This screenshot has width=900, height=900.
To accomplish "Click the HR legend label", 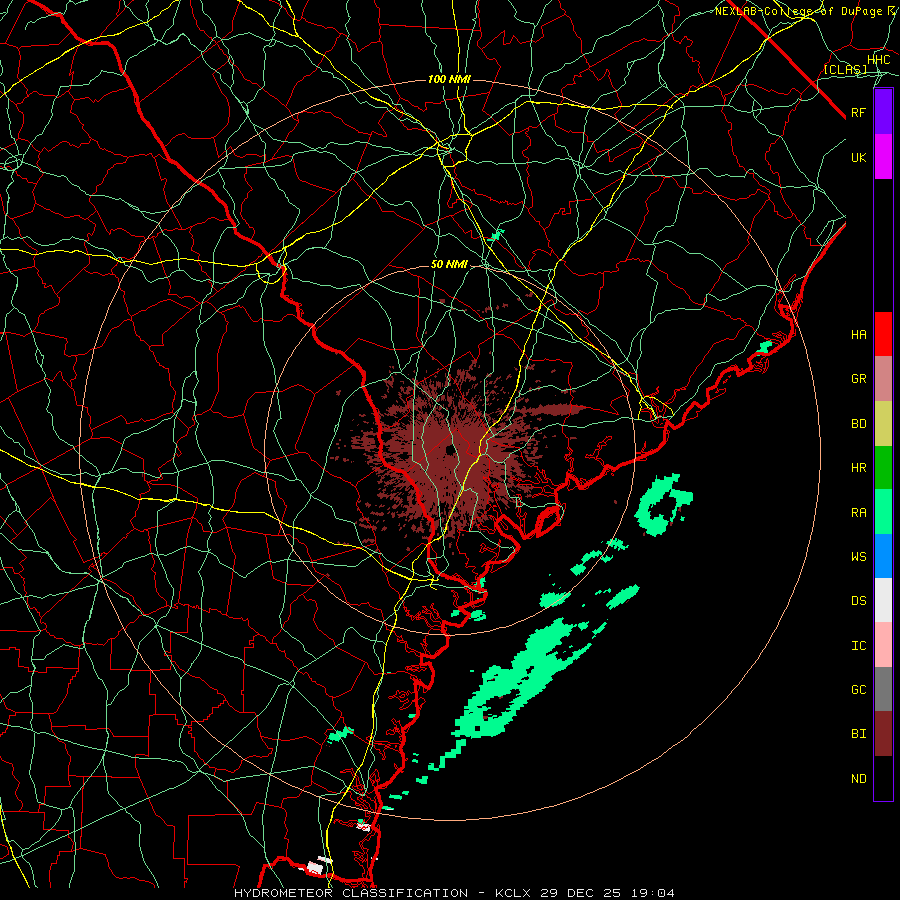I will tap(859, 468).
